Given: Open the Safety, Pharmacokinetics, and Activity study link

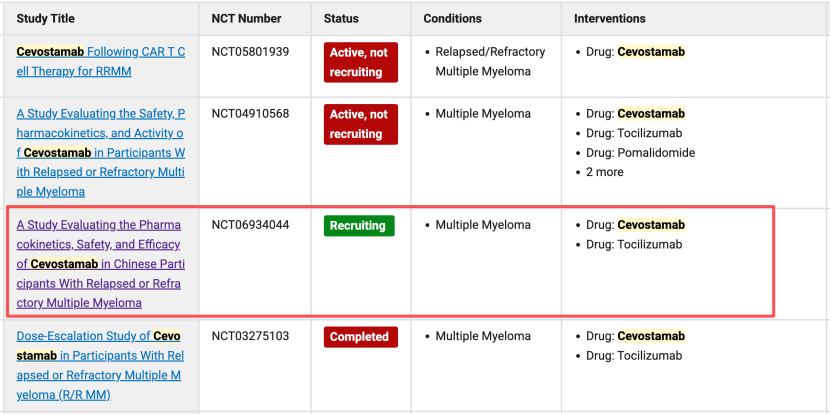Looking at the screenshot, I should 101,152.
